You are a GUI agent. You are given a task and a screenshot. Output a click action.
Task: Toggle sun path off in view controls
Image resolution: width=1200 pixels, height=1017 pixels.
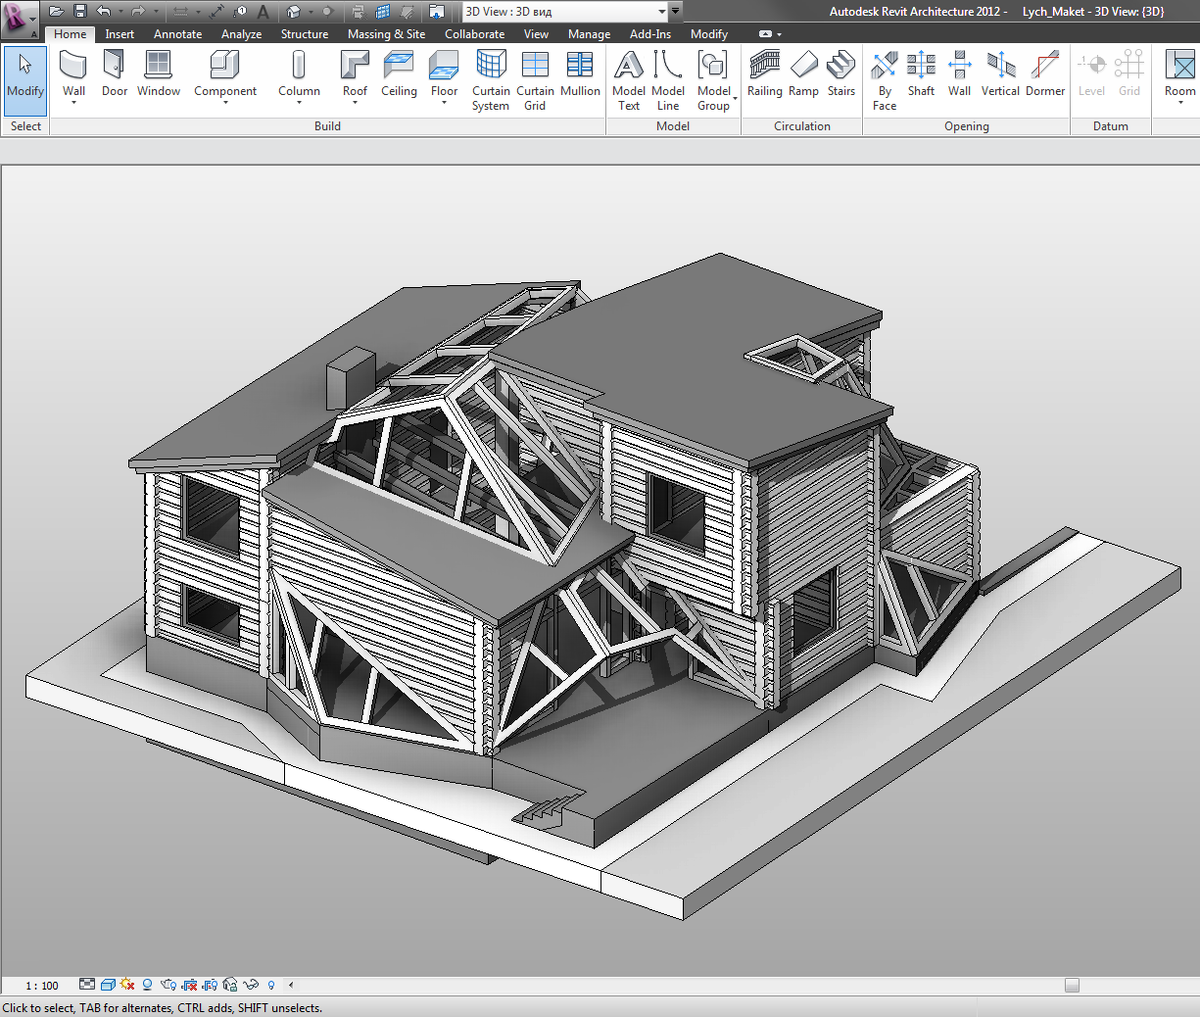[x=127, y=985]
